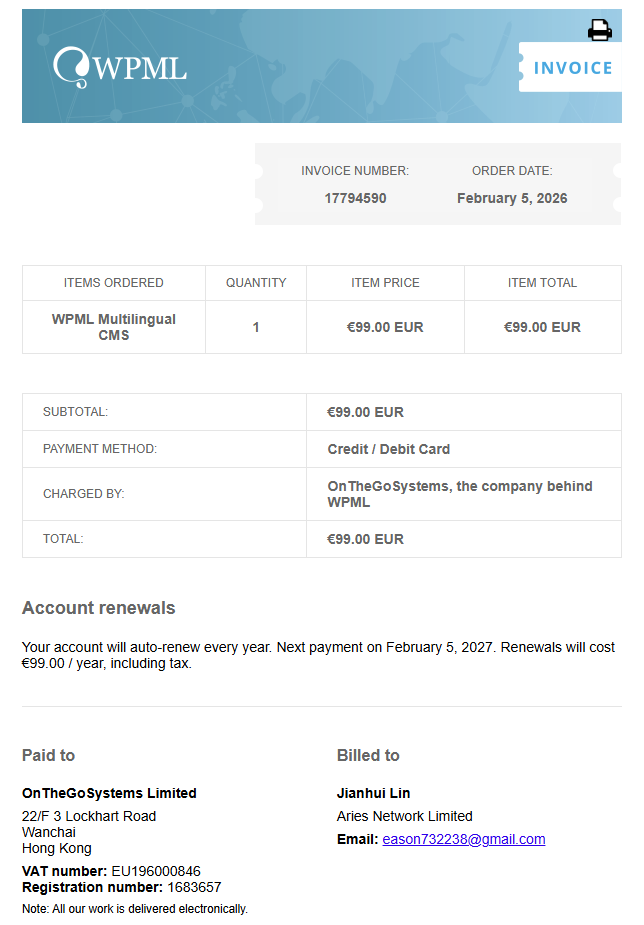This screenshot has width=644, height=925.
Task: Click the TOTAL €99.00 EUR amount
Action: click(365, 539)
